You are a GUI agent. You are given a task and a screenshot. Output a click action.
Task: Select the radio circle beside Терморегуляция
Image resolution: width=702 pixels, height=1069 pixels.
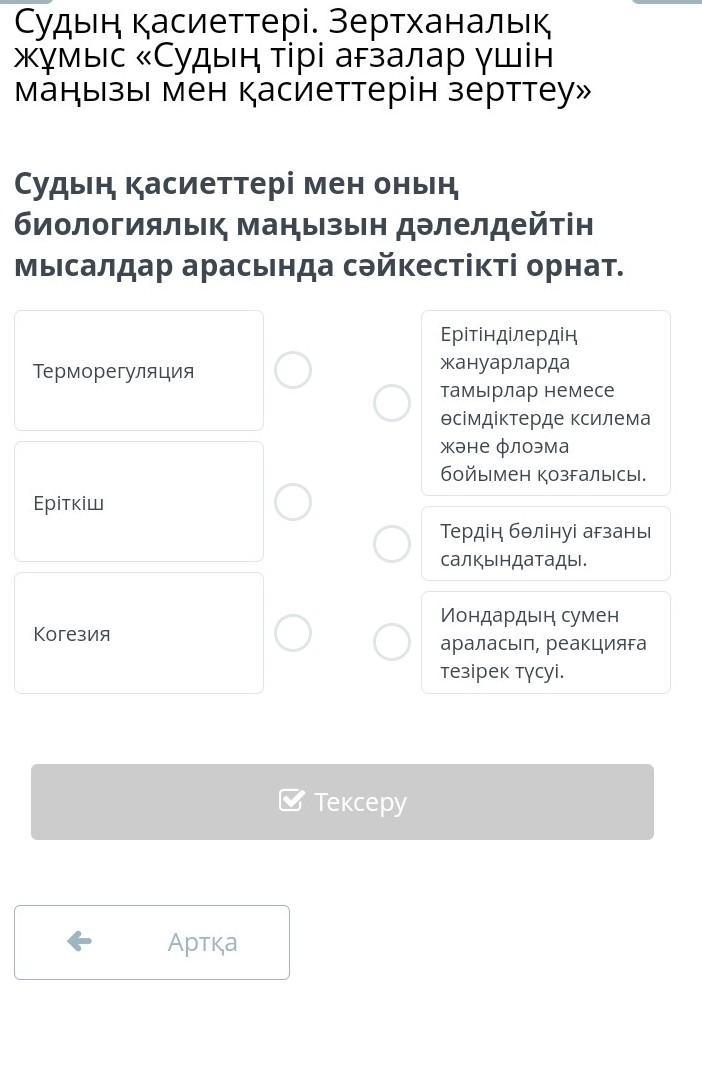coord(293,370)
